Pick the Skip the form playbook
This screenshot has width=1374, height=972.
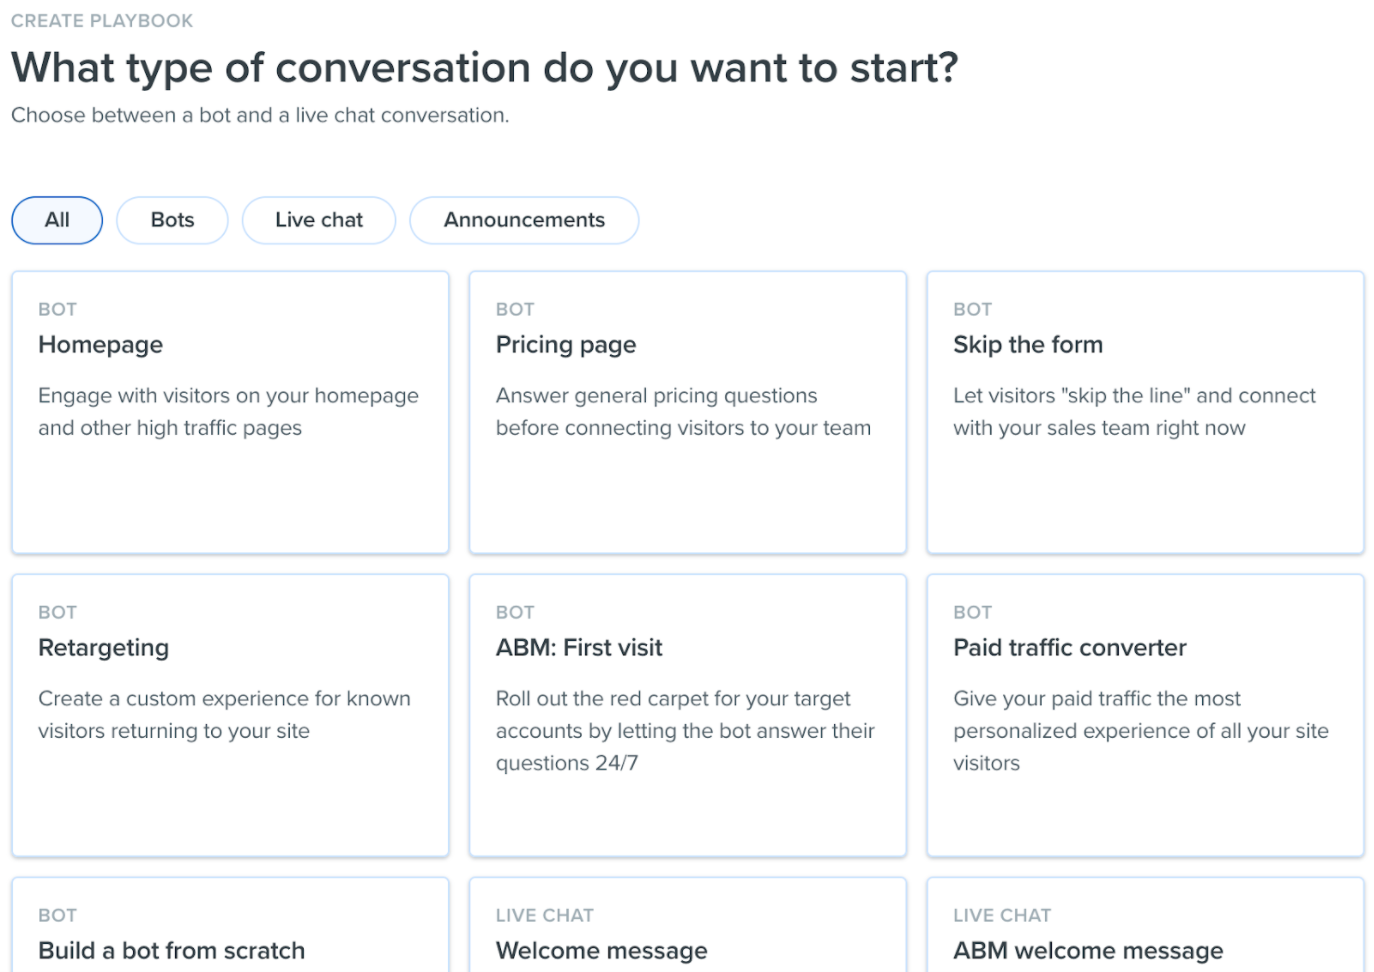point(1145,412)
